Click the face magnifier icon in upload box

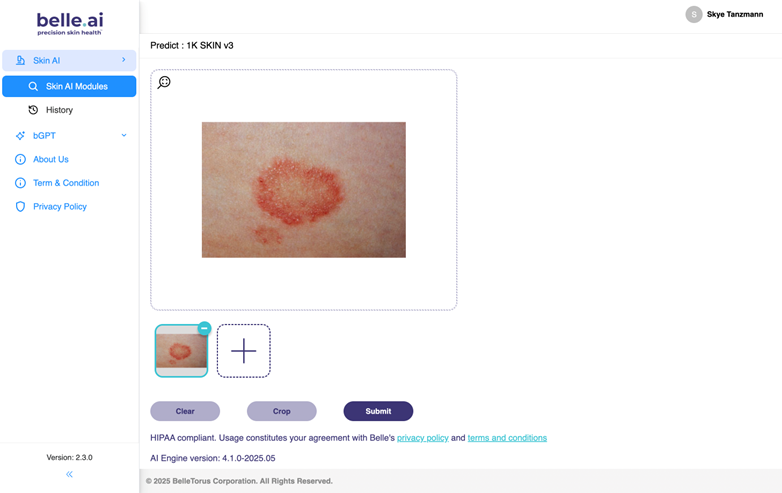[164, 82]
